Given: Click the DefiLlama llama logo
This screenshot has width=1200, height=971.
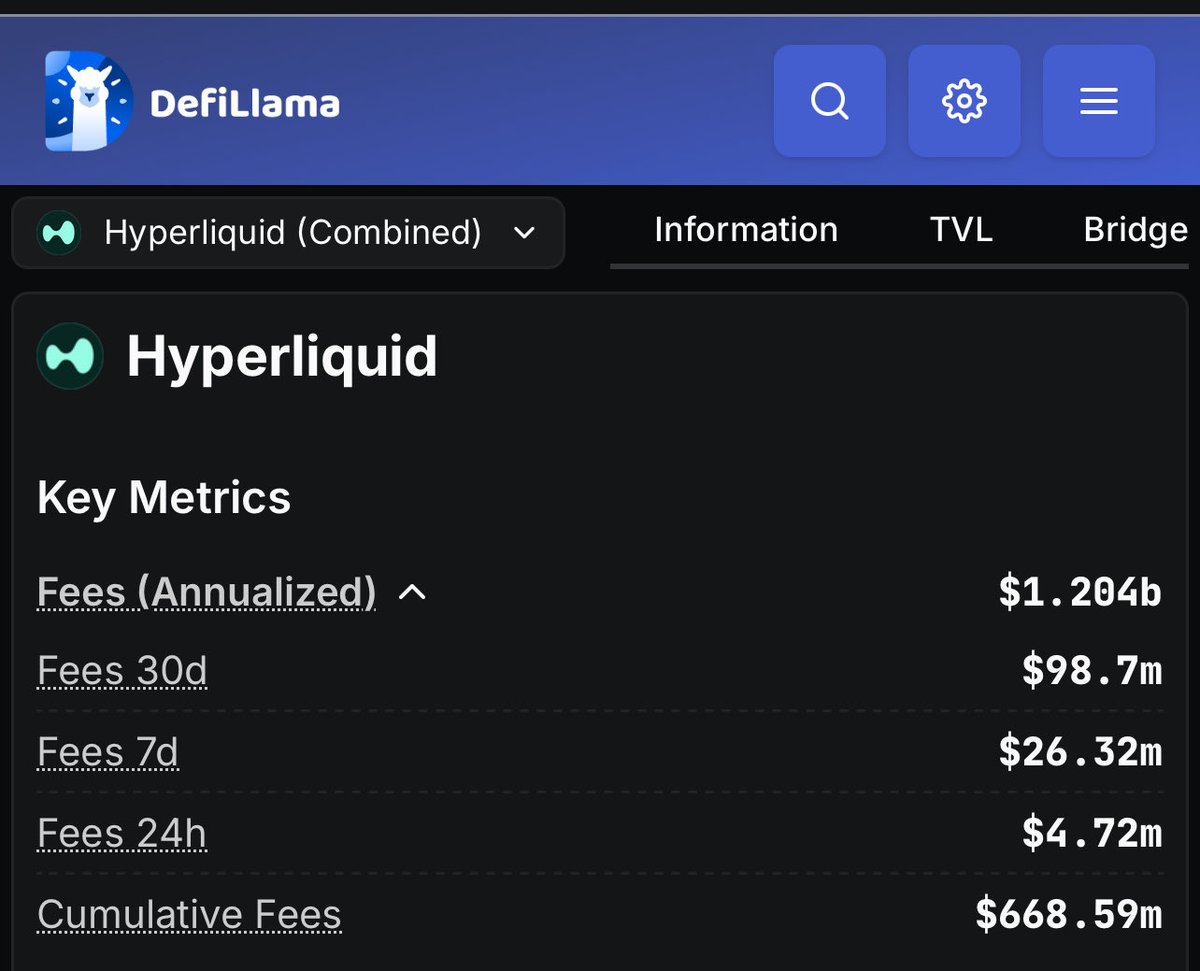Looking at the screenshot, I should coord(89,101).
